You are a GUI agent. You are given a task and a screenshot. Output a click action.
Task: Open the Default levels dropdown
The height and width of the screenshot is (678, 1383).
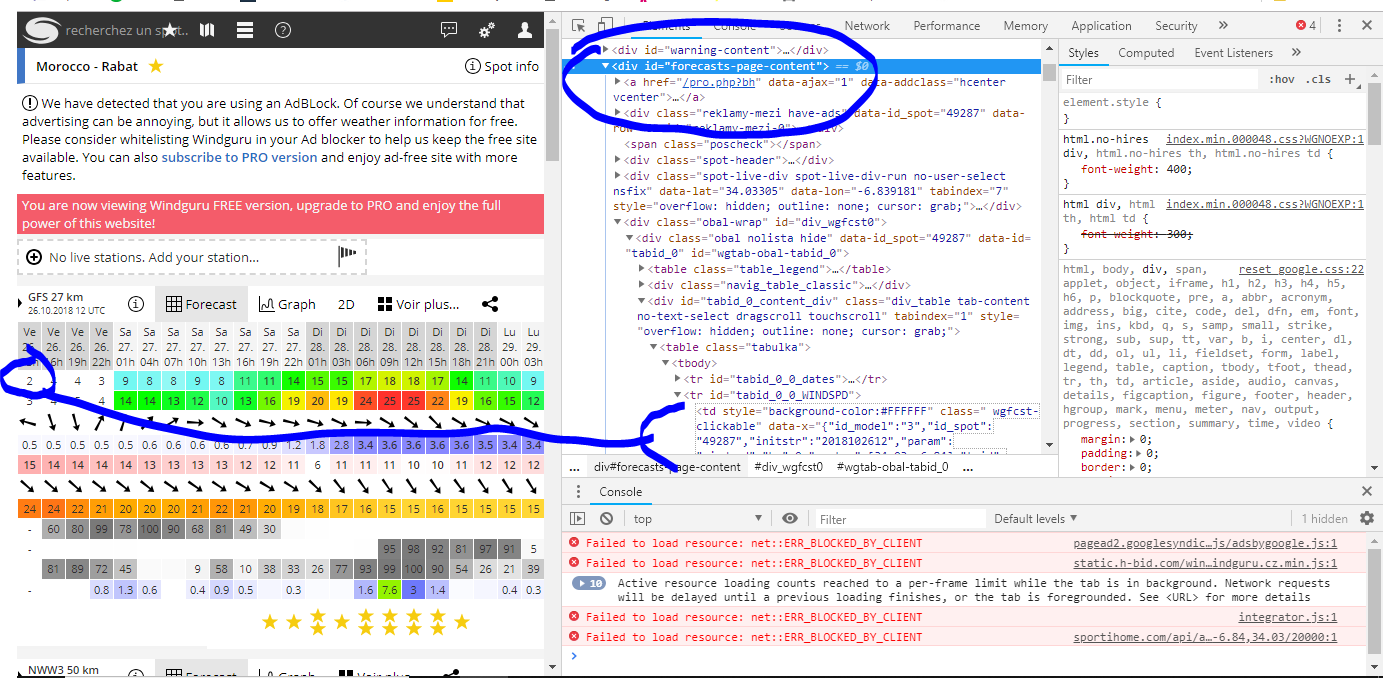[x=1036, y=519]
